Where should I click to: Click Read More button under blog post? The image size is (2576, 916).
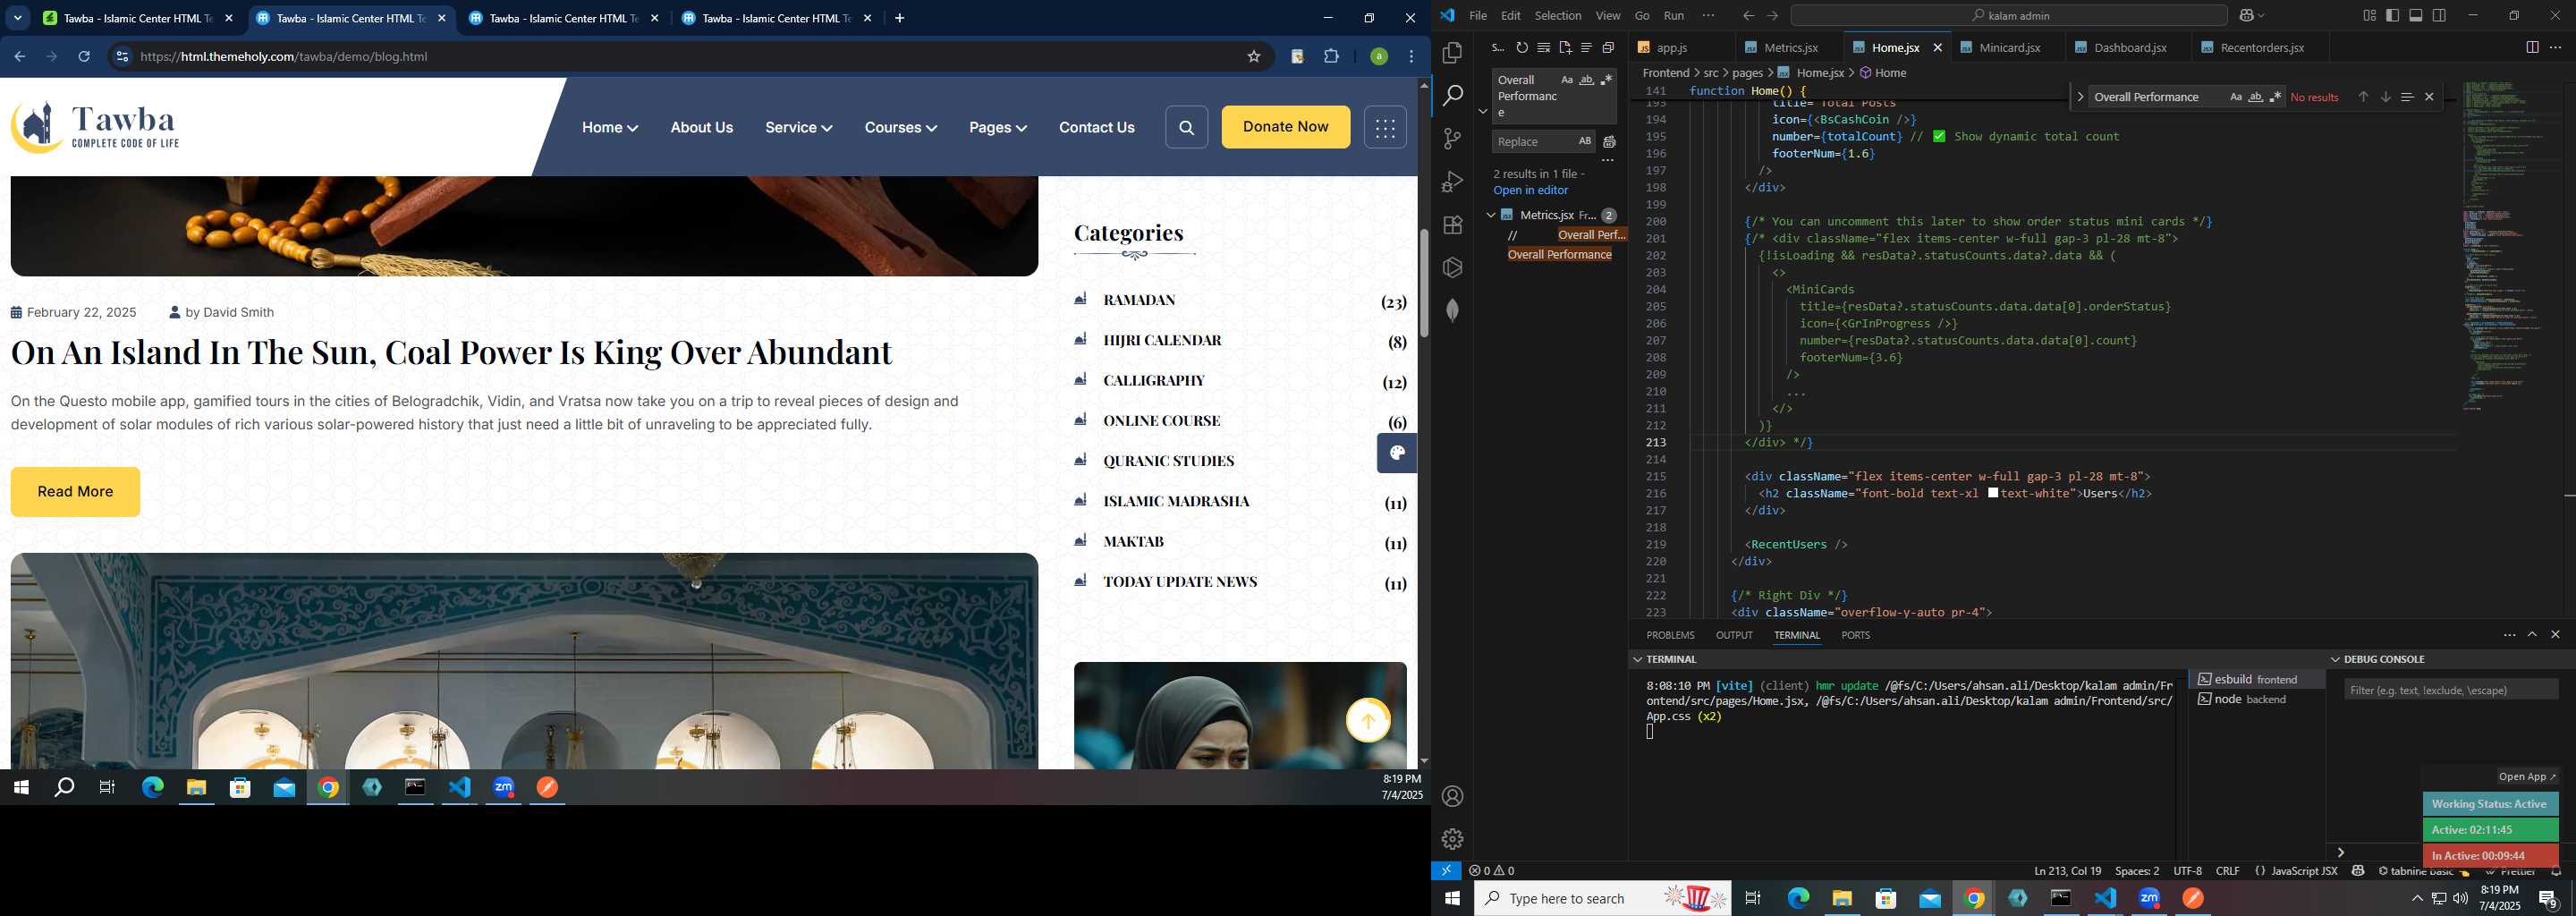(x=75, y=492)
